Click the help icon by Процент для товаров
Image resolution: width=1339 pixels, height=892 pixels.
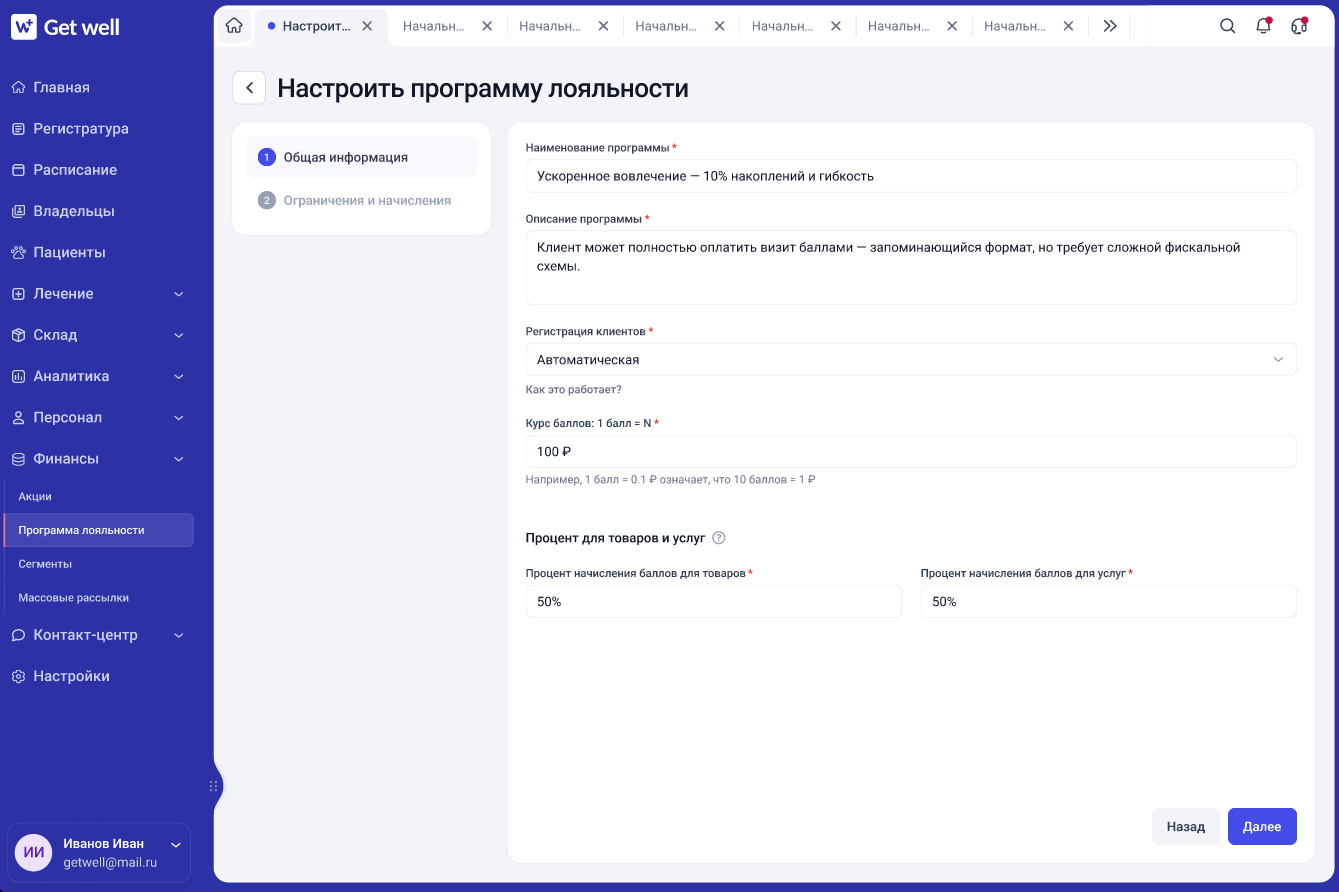tap(718, 538)
